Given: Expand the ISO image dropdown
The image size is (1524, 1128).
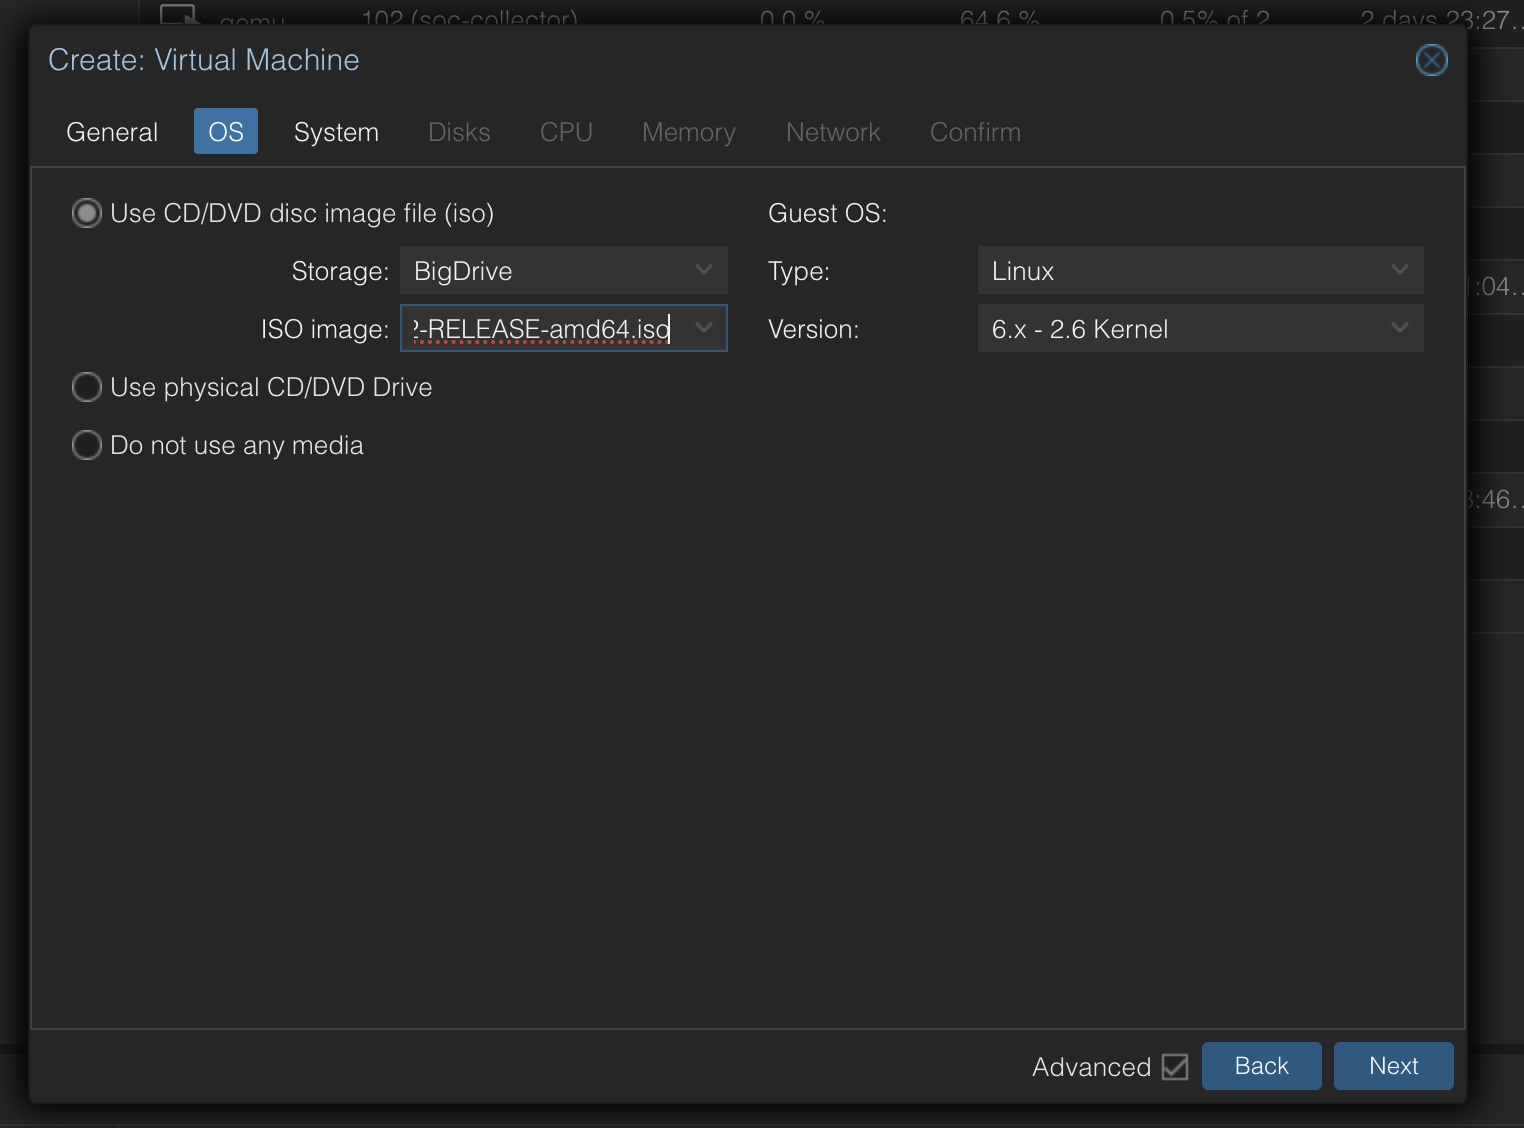Looking at the screenshot, I should click(703, 328).
